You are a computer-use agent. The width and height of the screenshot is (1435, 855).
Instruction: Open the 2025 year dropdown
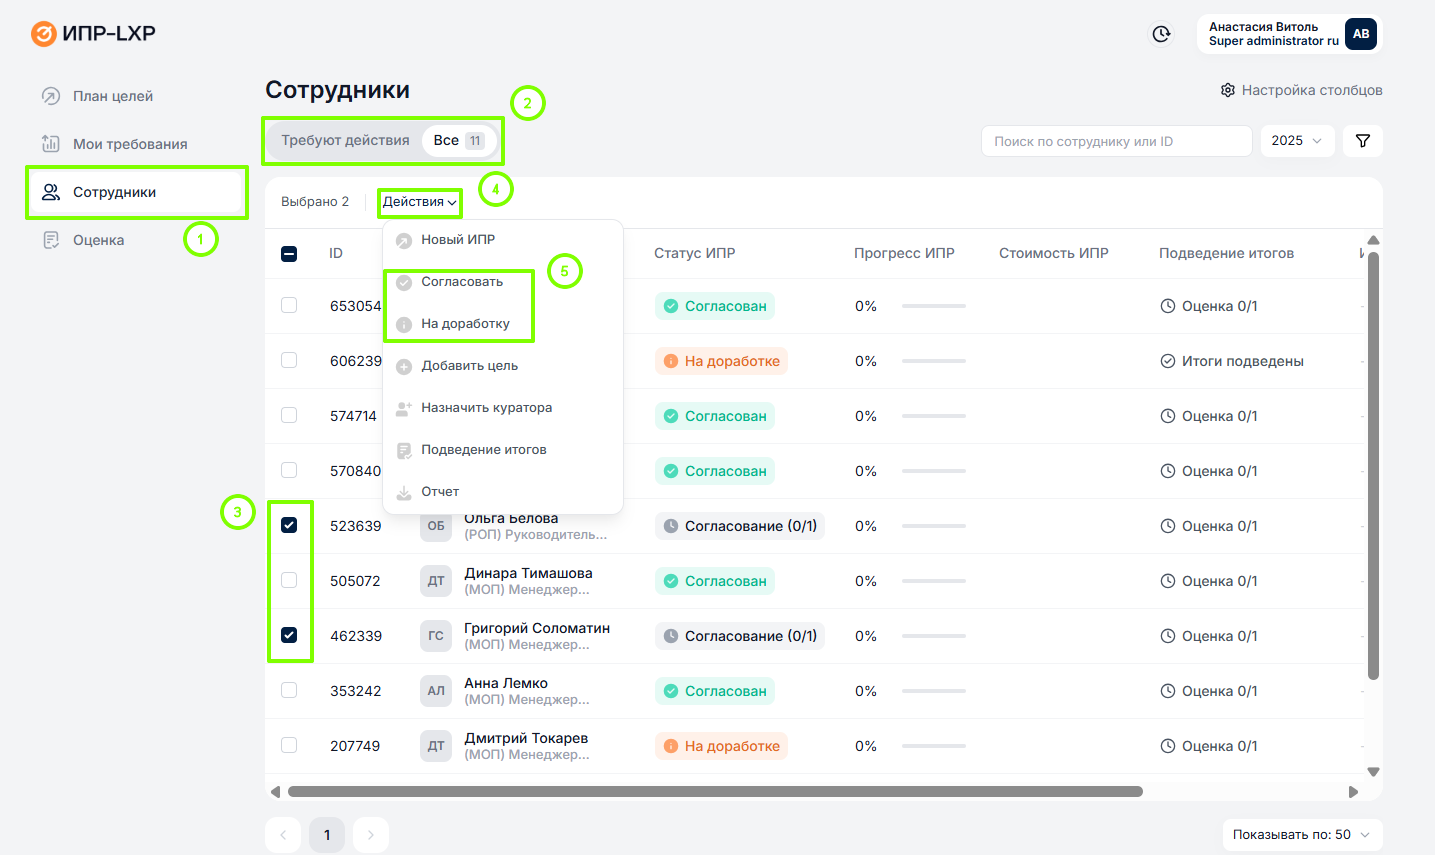pos(1297,141)
